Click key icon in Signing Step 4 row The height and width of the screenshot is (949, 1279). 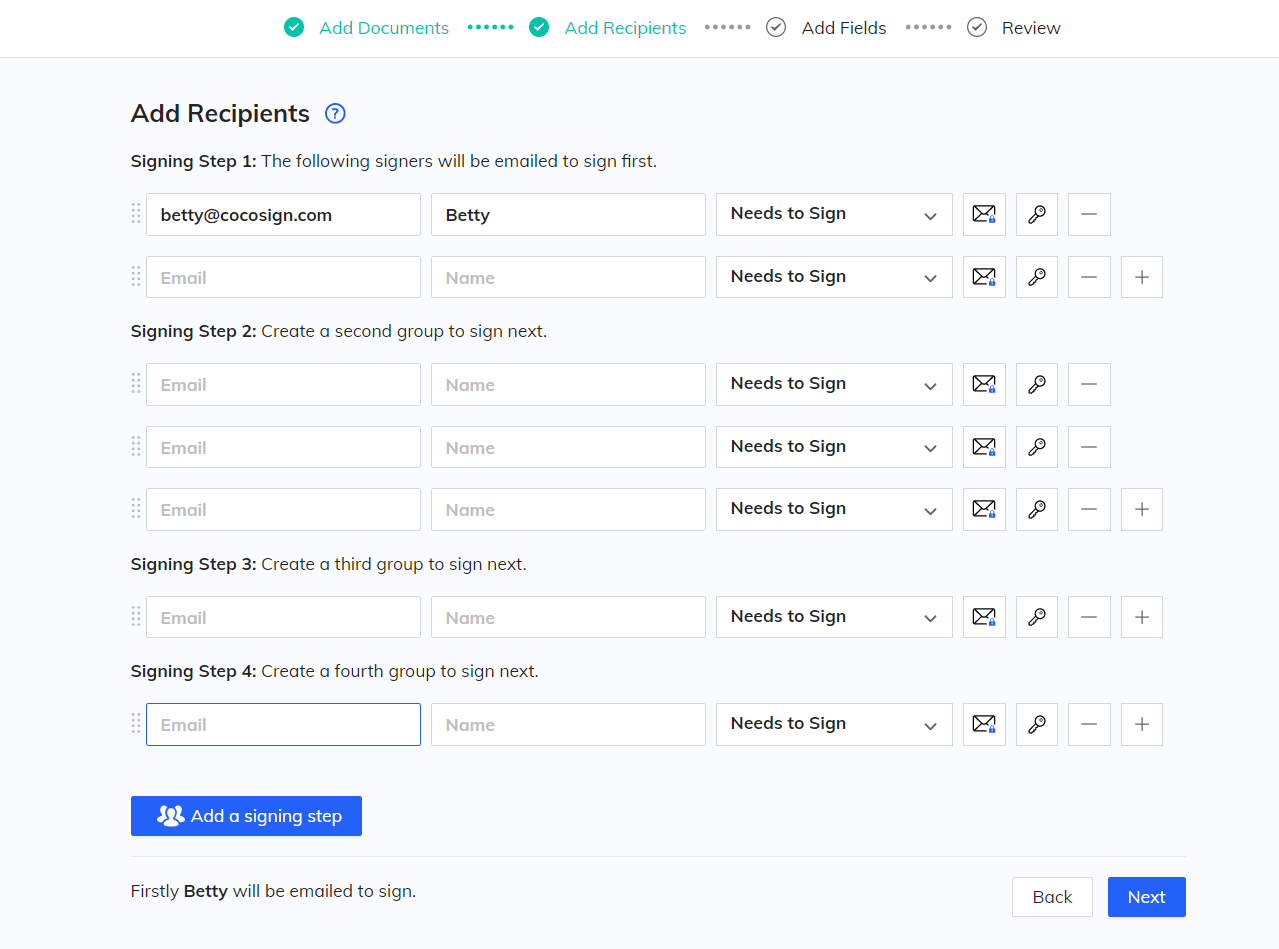tap(1037, 724)
